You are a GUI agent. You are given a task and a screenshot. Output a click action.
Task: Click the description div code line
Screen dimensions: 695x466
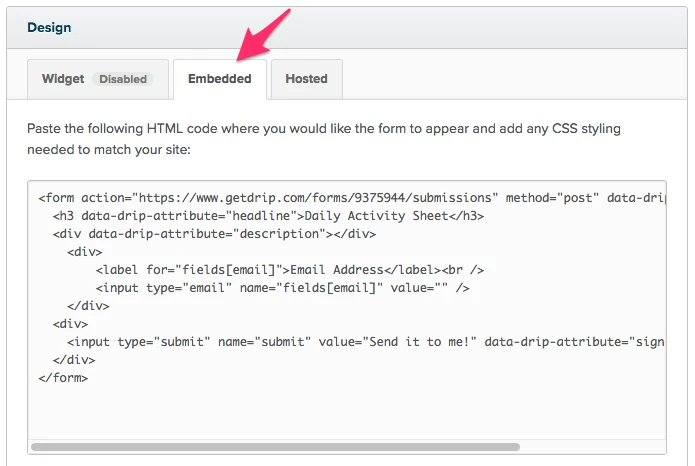(214, 234)
